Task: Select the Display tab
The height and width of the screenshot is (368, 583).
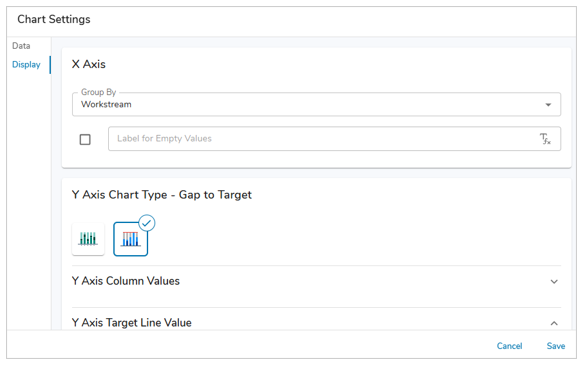Action: pos(26,65)
